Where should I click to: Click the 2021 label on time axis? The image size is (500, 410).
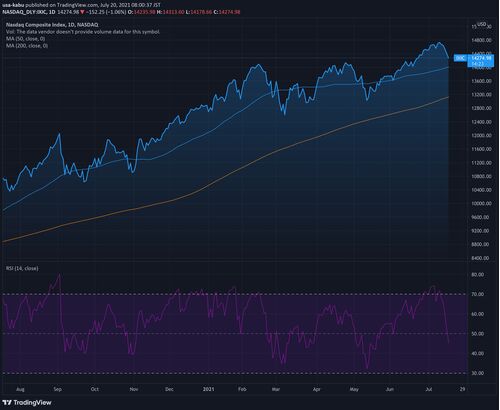point(209,389)
